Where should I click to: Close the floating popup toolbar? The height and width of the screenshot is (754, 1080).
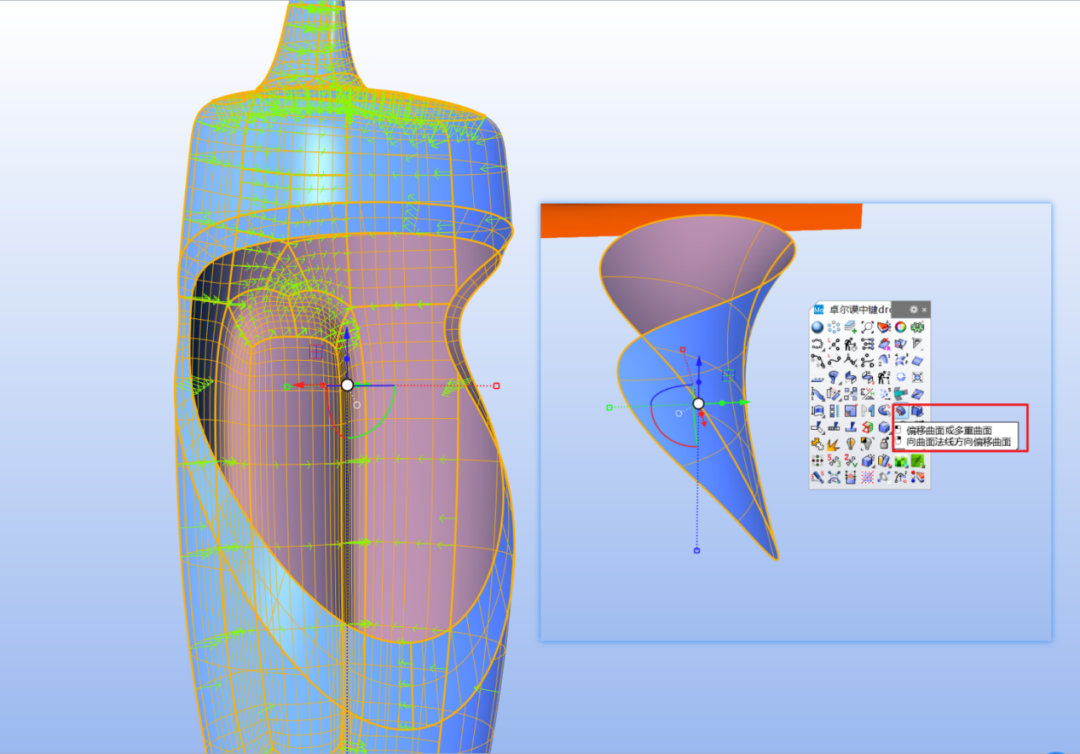click(x=924, y=310)
